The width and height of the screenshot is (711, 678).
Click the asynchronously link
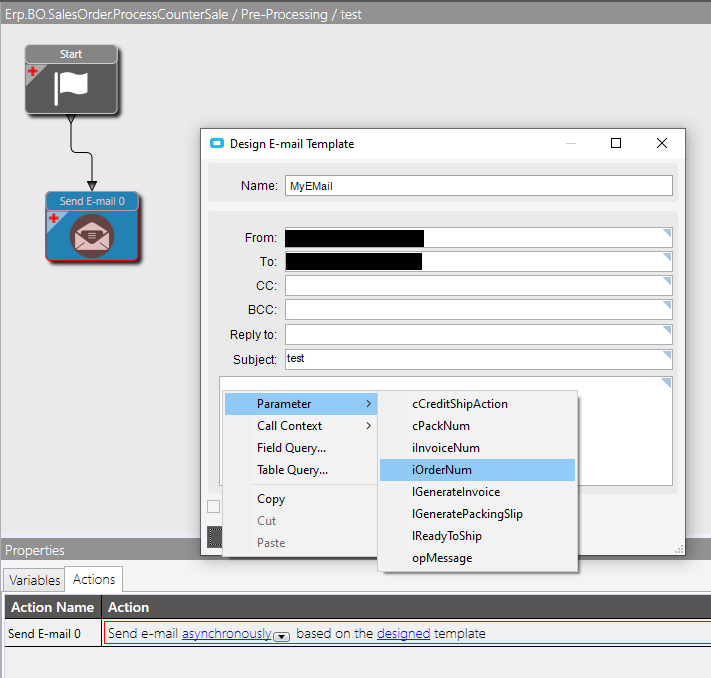227,633
